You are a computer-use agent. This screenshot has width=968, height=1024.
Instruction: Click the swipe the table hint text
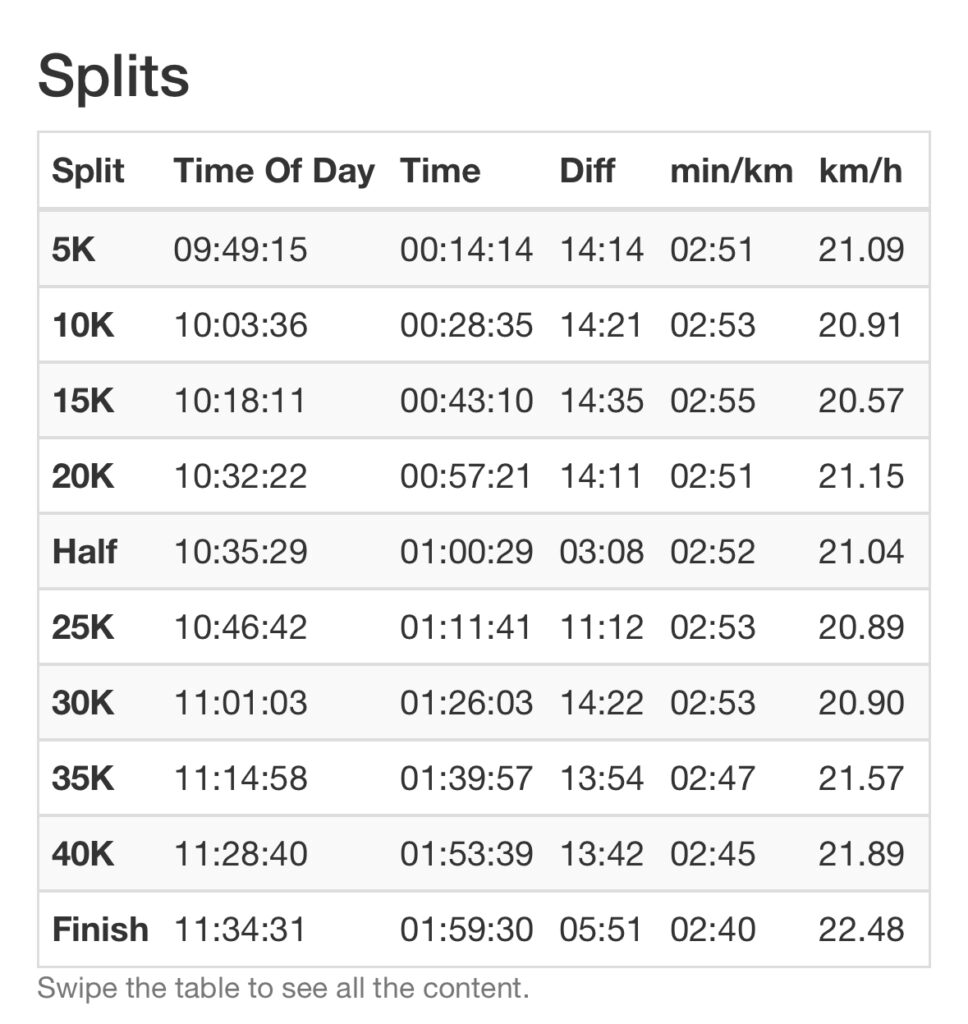point(283,988)
